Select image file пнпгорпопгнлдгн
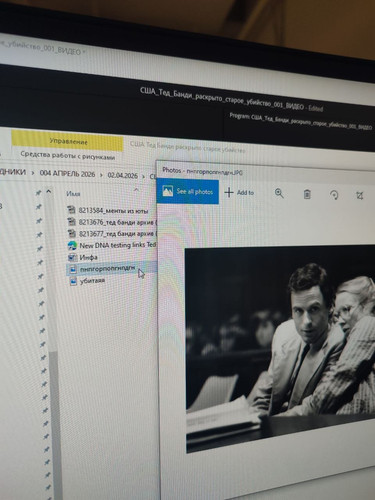Screen dimensions: 375x500 pos(107,269)
